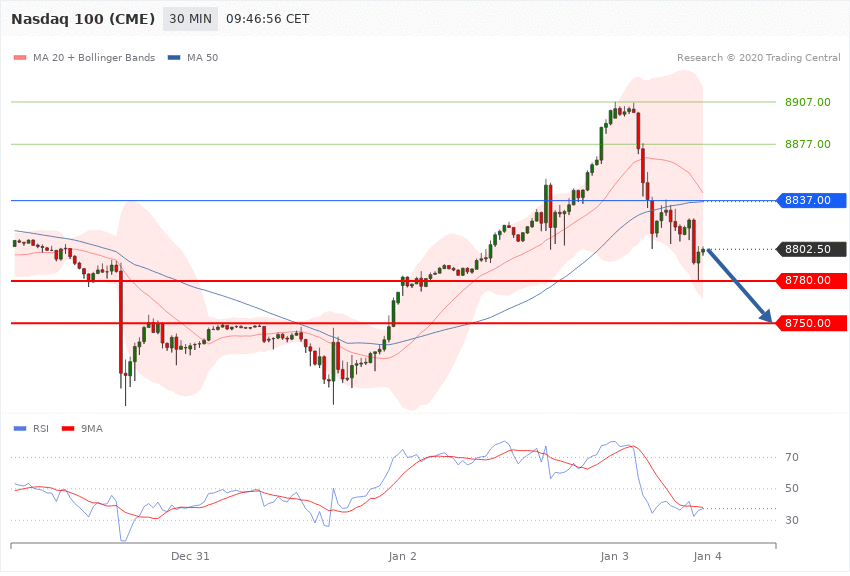This screenshot has height=576, width=850.
Task: Click the 8877.00 resistance level label
Action: (x=808, y=144)
